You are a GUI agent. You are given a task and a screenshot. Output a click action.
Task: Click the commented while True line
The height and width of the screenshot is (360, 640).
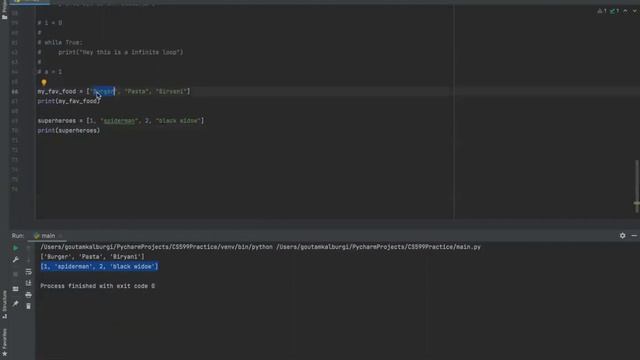60,42
